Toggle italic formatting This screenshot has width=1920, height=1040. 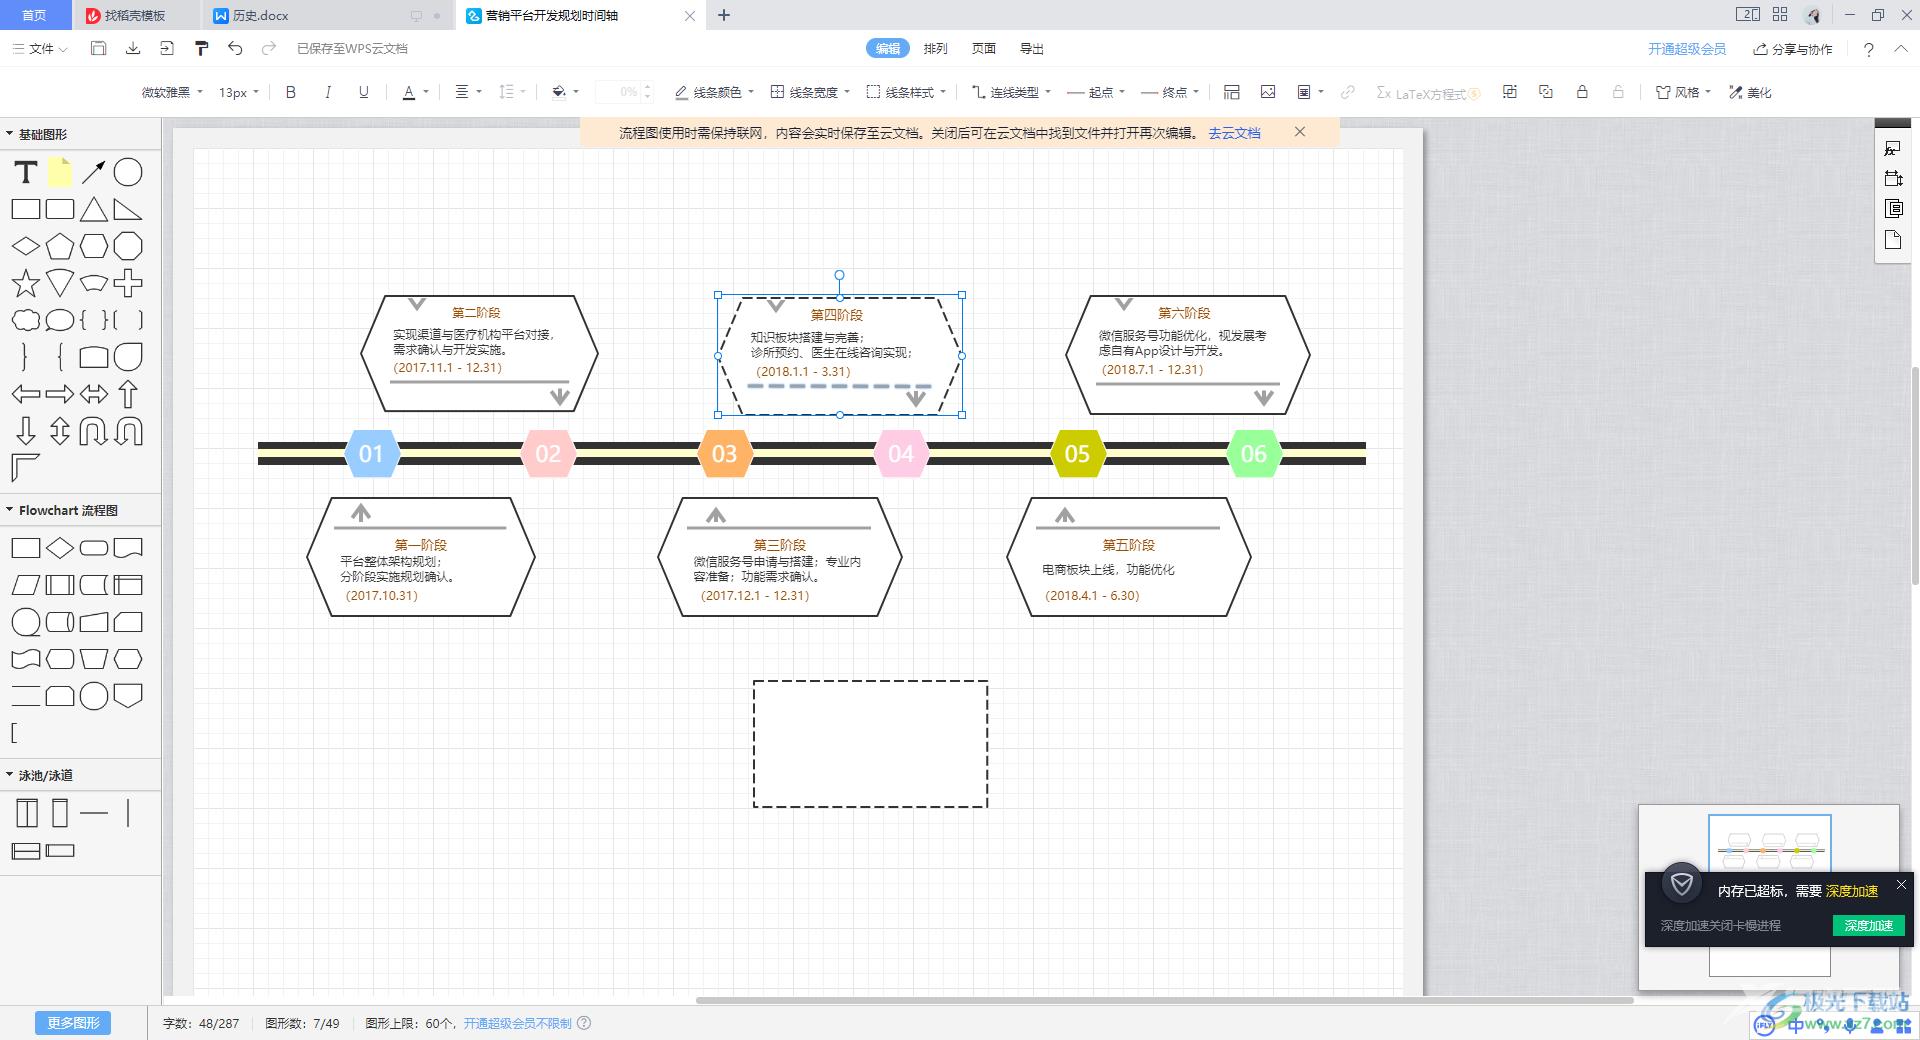(x=327, y=92)
